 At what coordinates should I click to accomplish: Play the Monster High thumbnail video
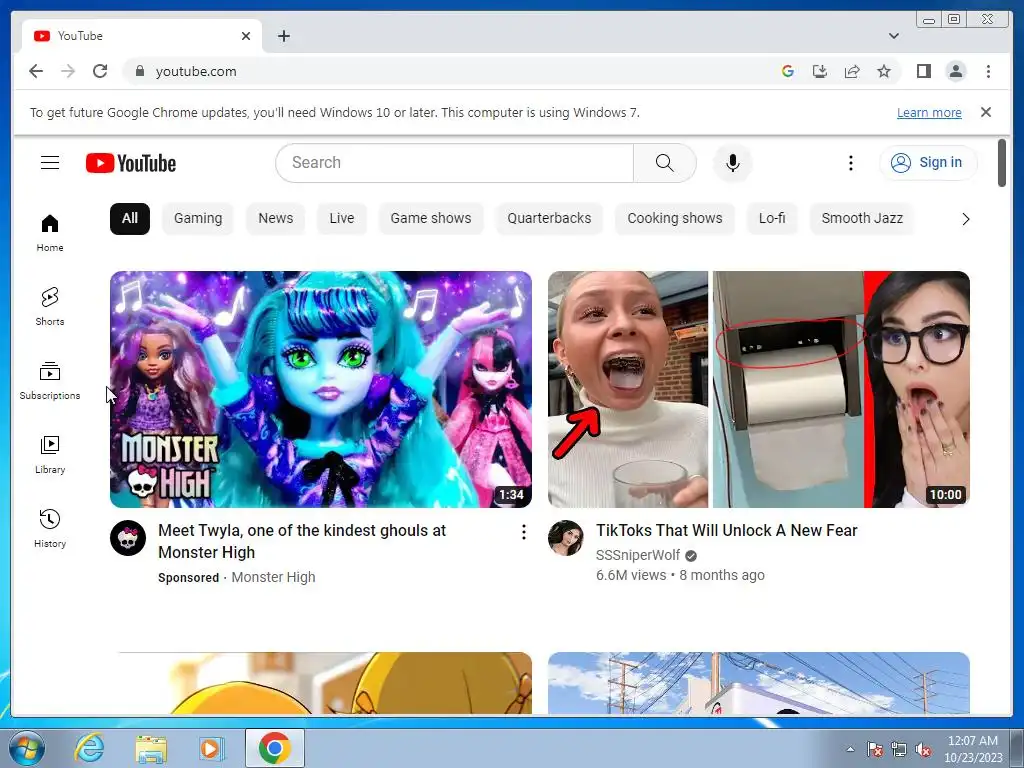pyautogui.click(x=321, y=389)
